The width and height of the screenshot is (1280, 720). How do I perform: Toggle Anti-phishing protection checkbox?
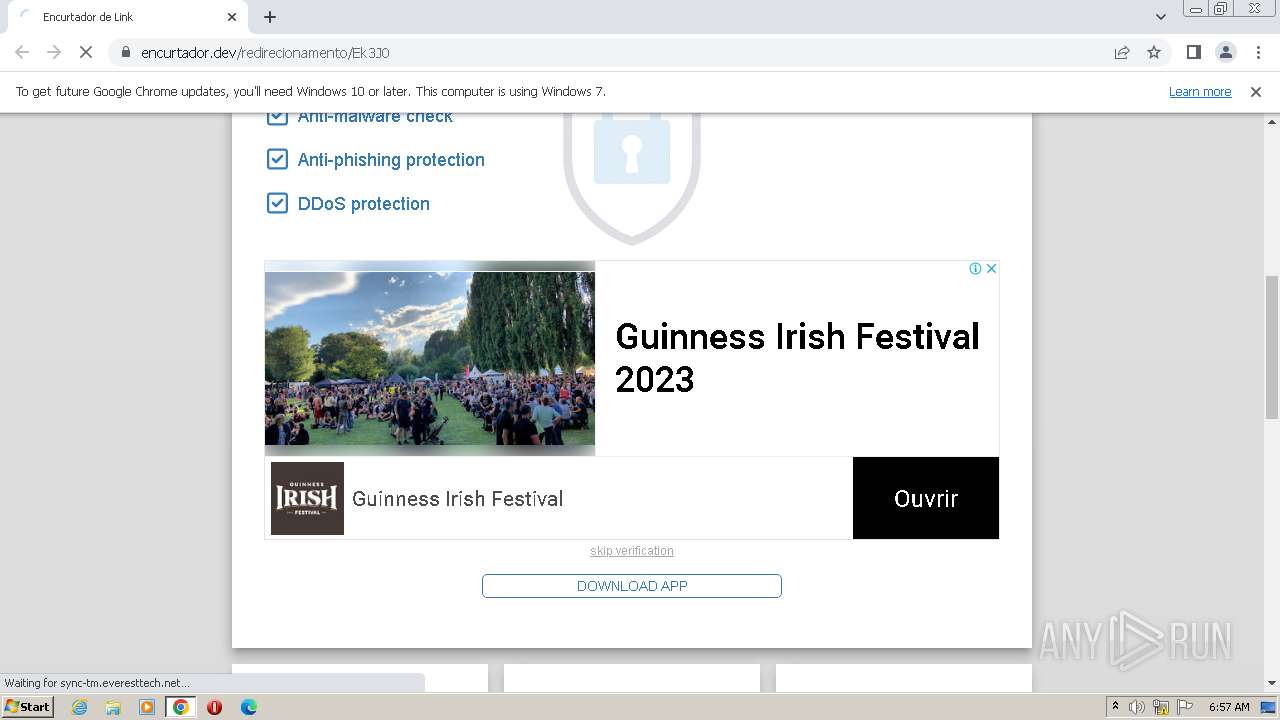click(x=277, y=159)
